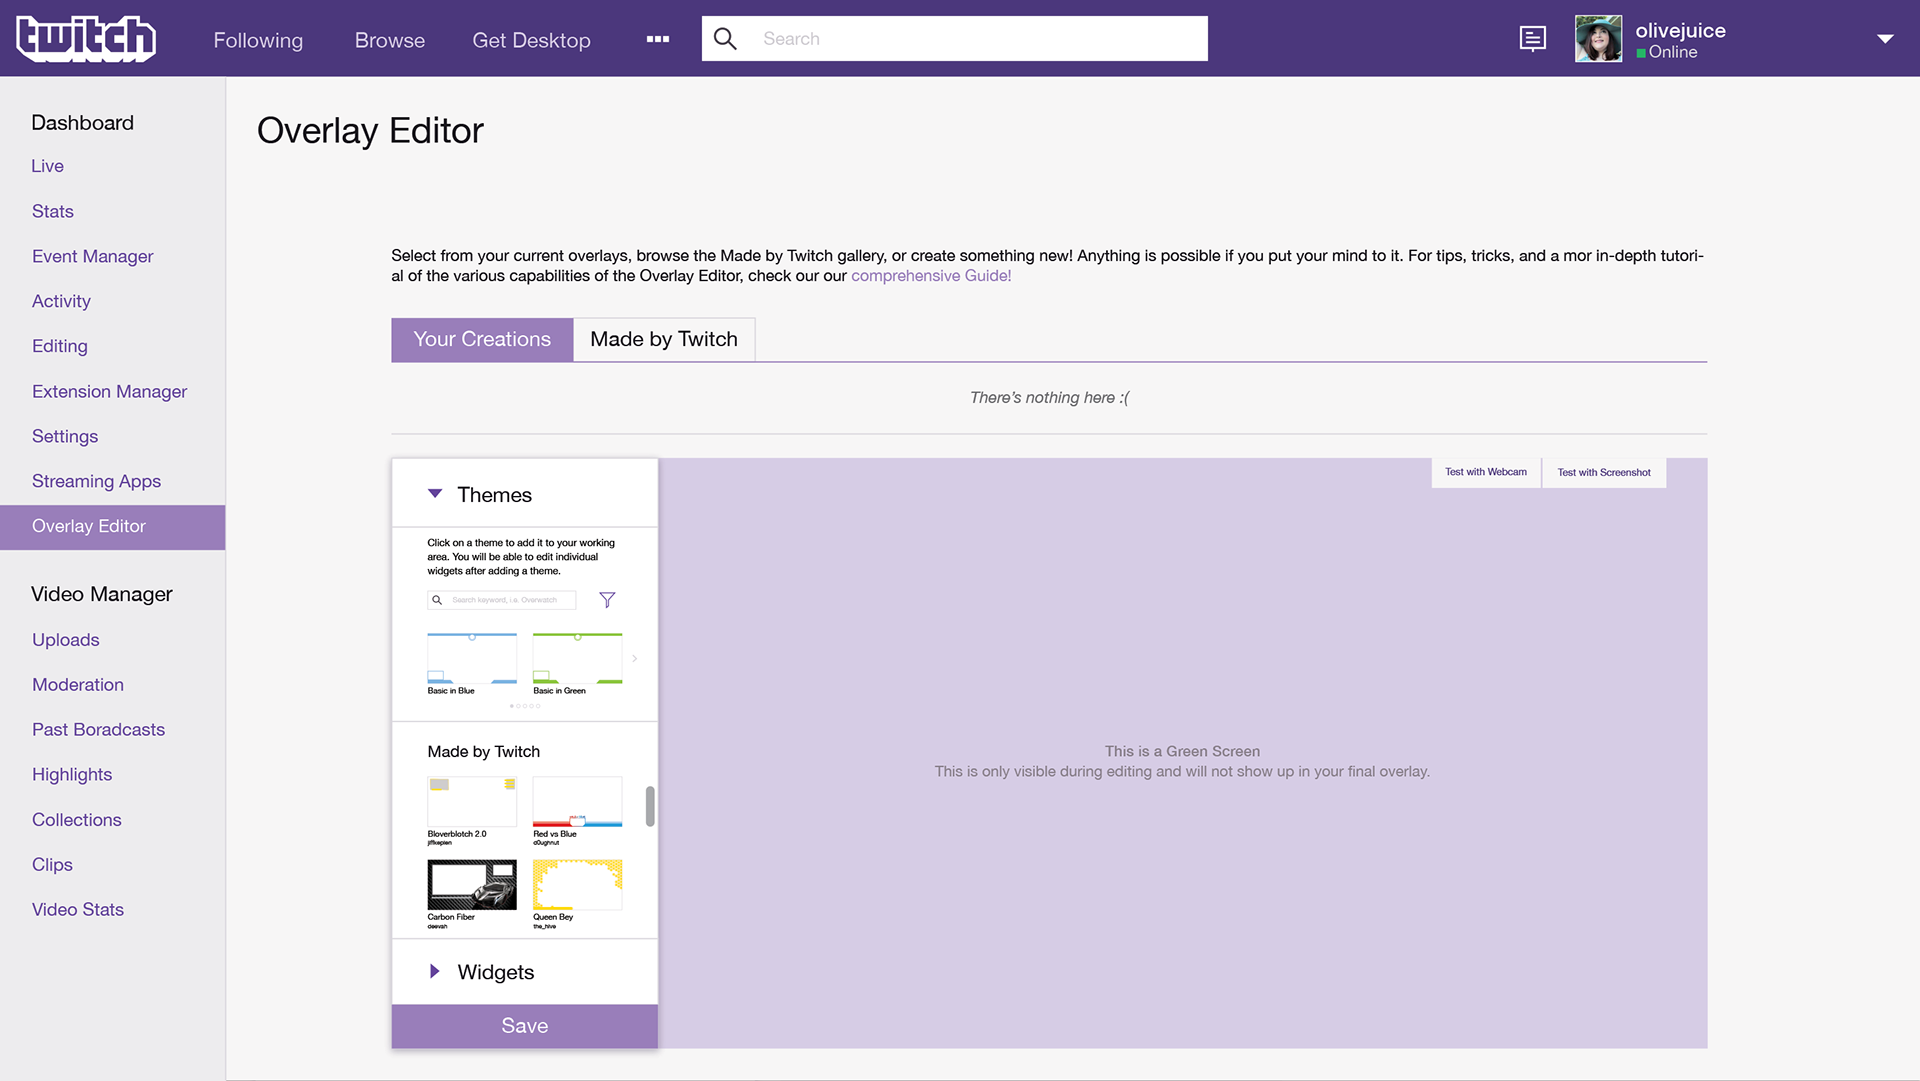Open Settings in the Dashboard sidebar
The image size is (1920, 1081).
pos(65,436)
